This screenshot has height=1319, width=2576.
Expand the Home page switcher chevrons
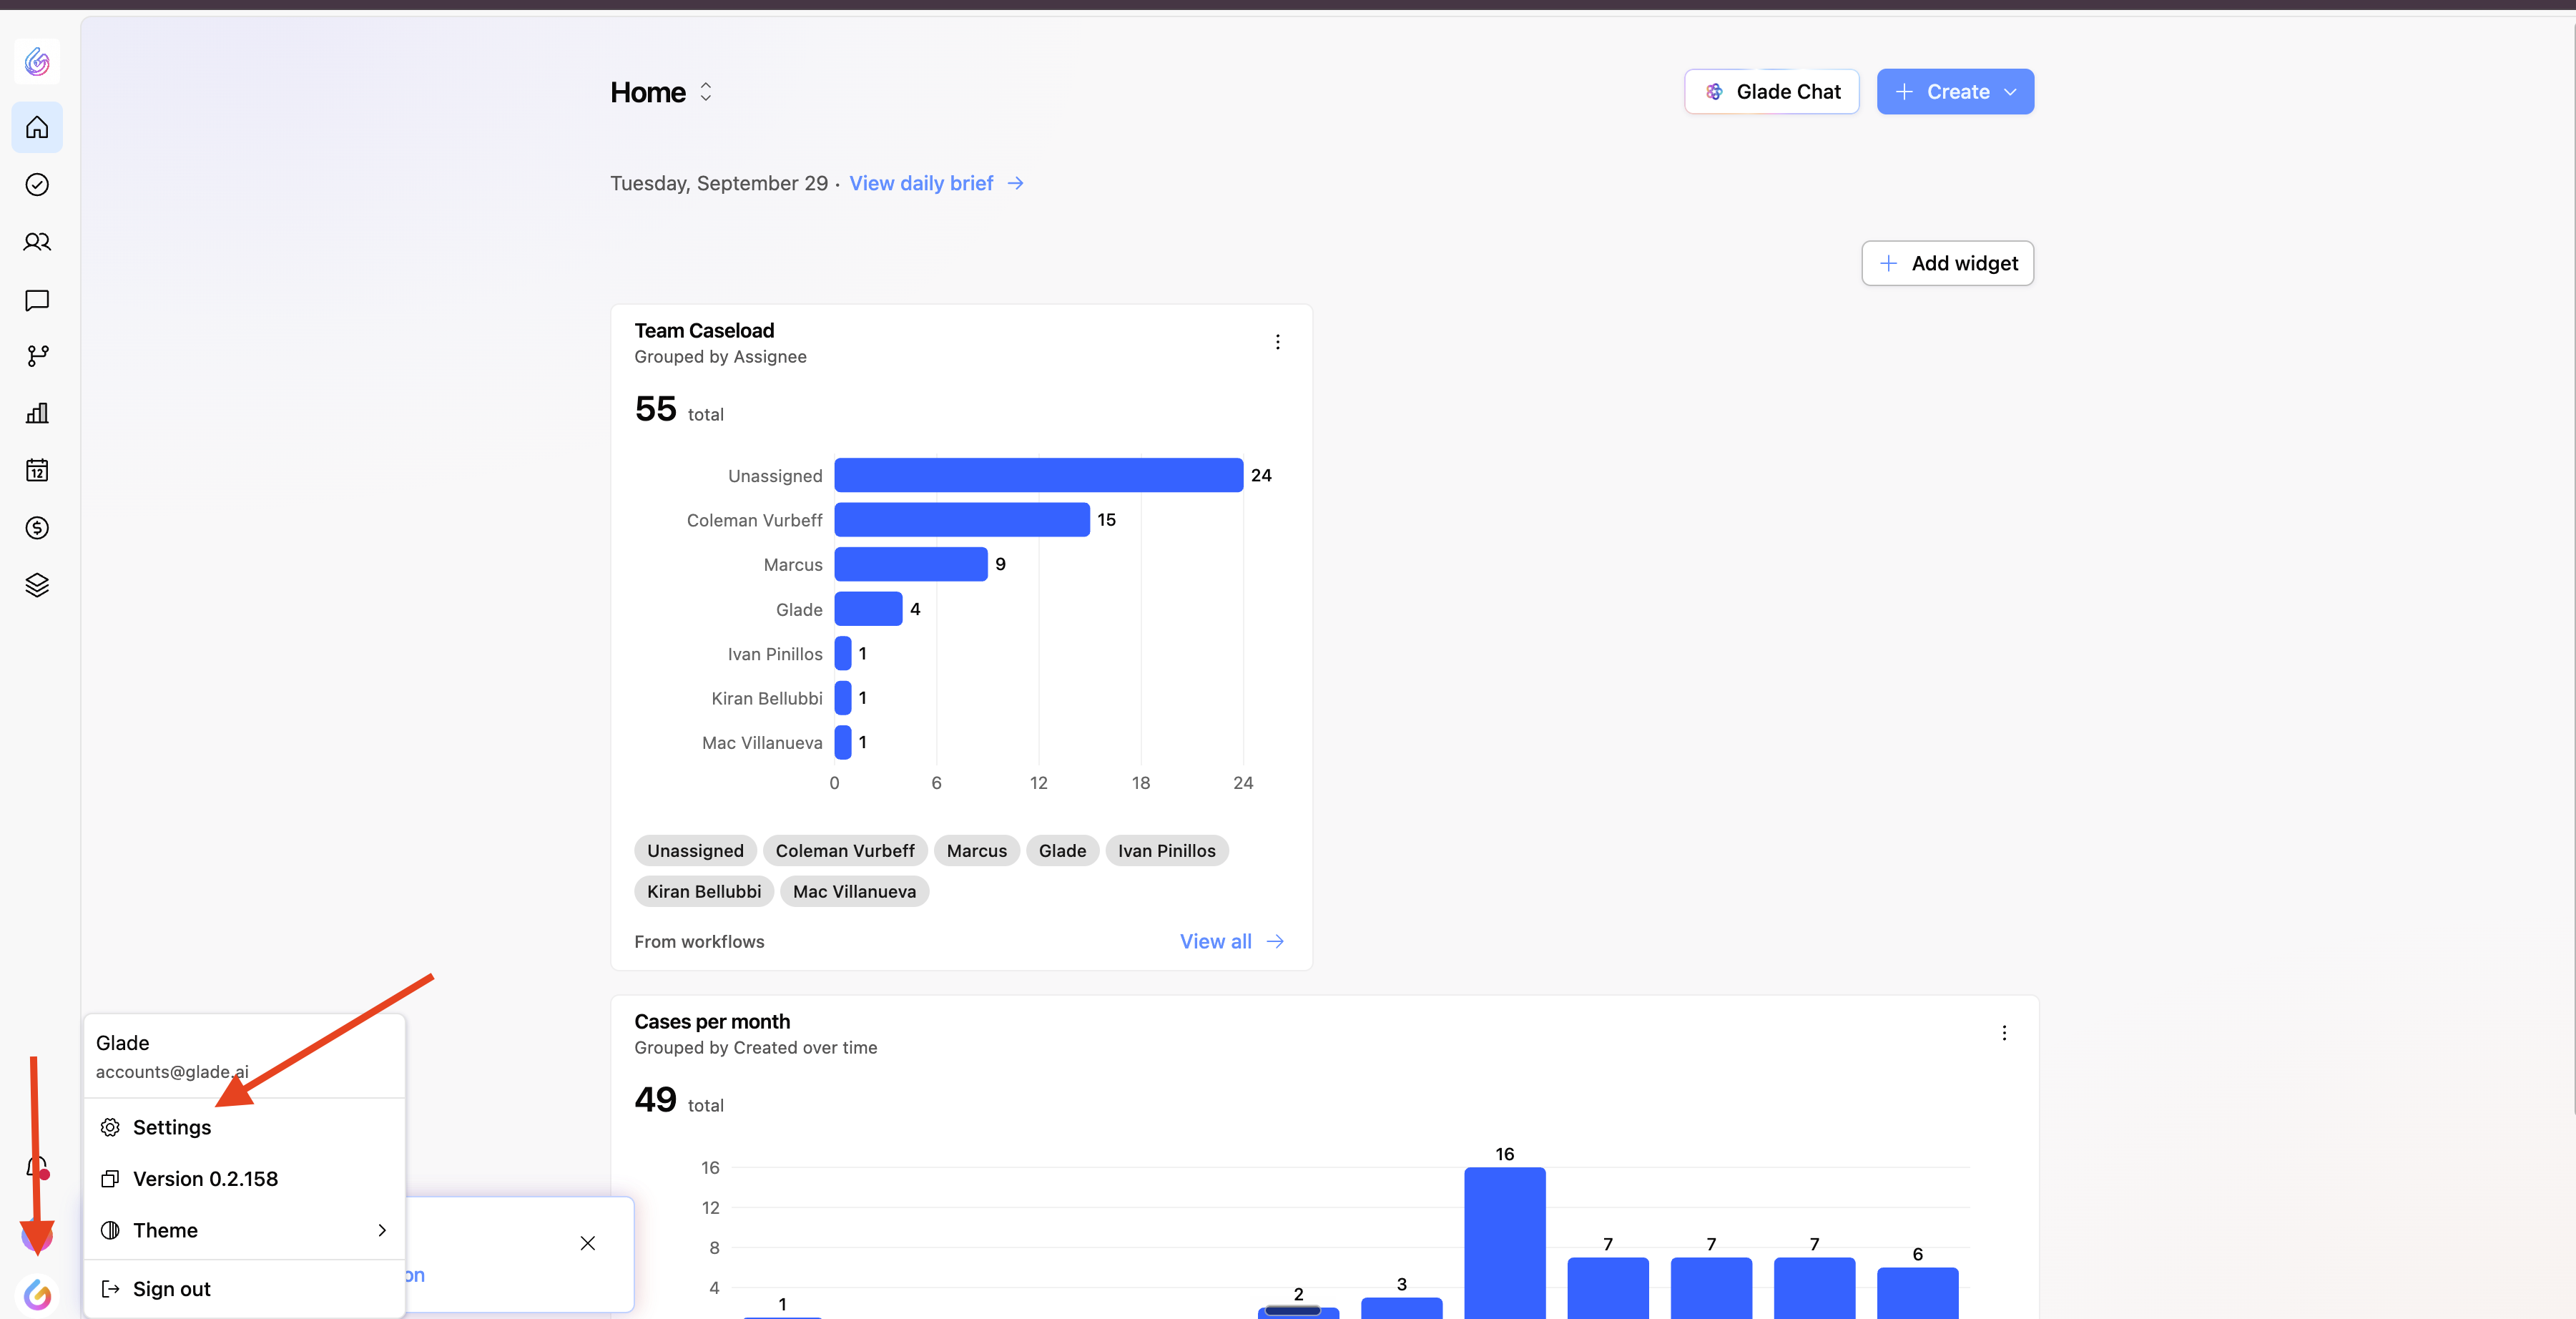point(706,92)
